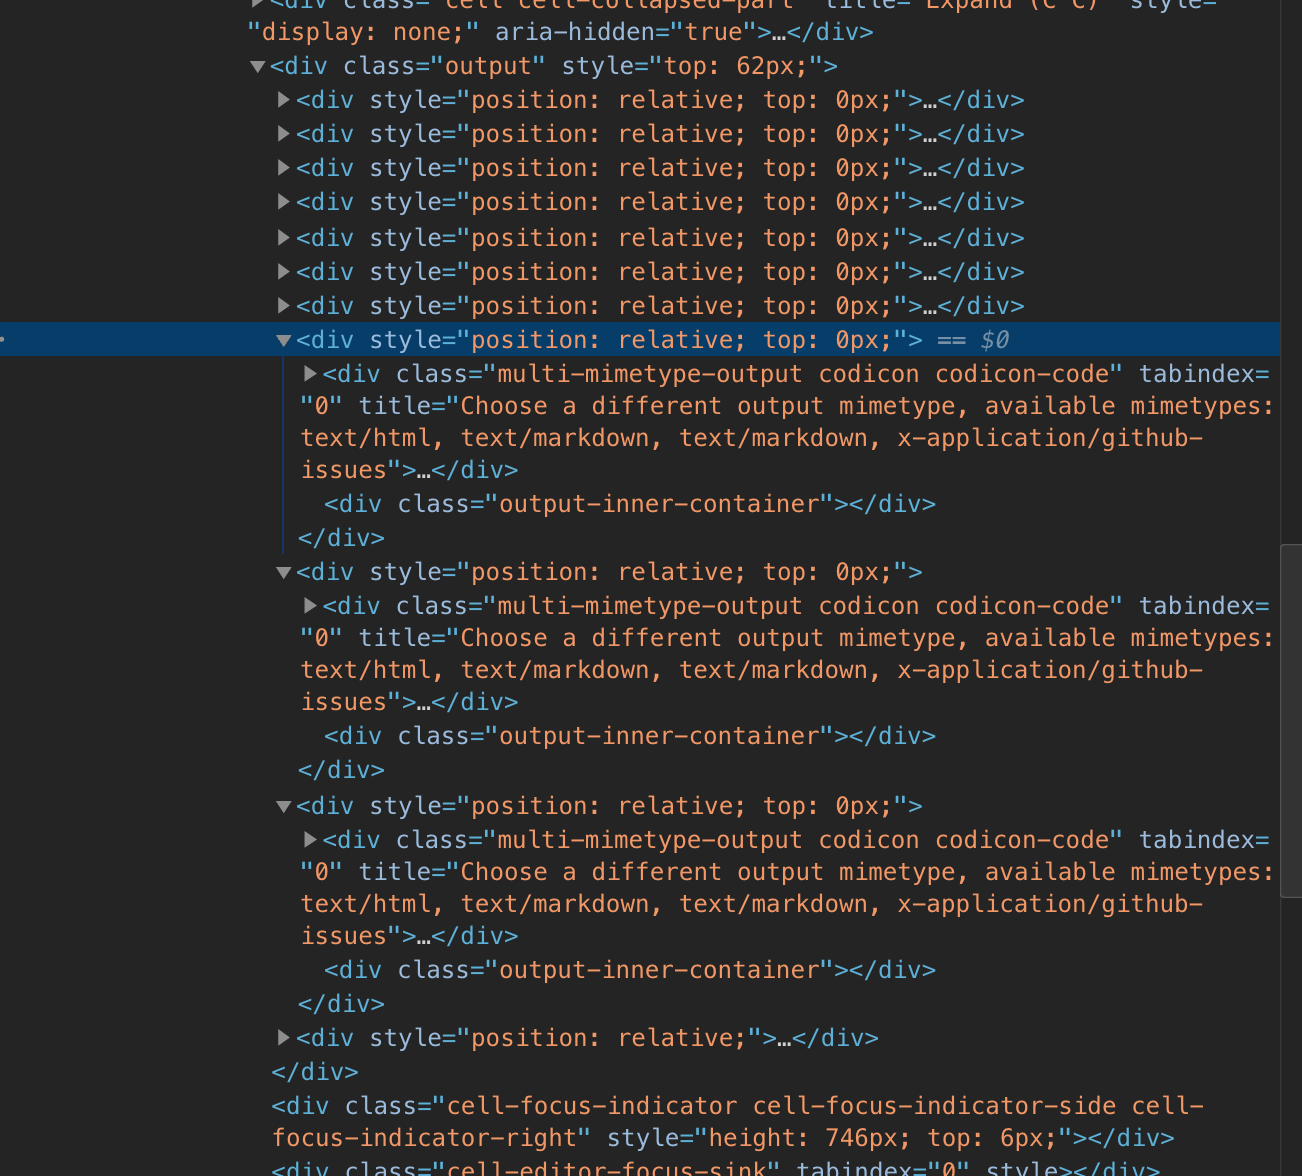Click the dot marker left of the highlighted row

pos(4,339)
